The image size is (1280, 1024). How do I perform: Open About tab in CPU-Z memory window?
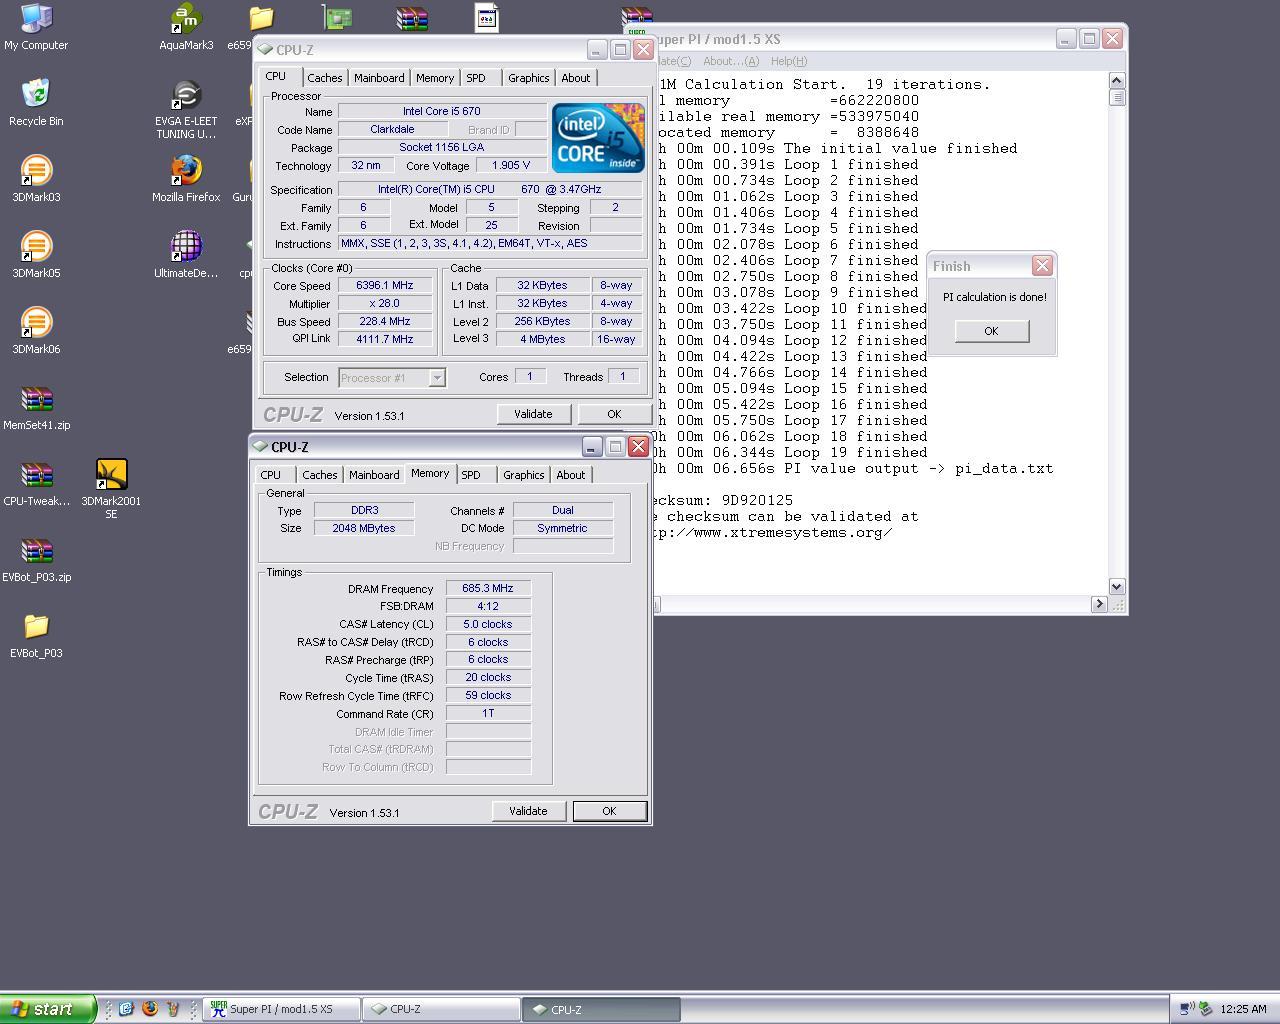point(570,475)
